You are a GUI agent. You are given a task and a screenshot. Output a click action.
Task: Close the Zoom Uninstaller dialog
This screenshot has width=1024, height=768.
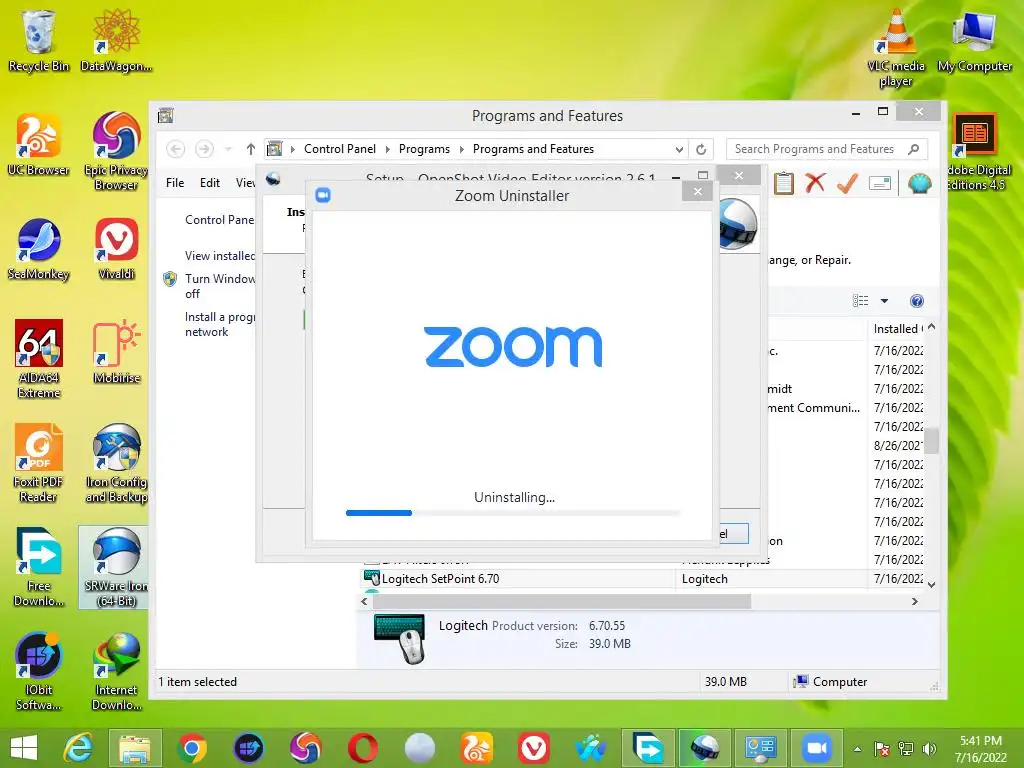tap(697, 191)
